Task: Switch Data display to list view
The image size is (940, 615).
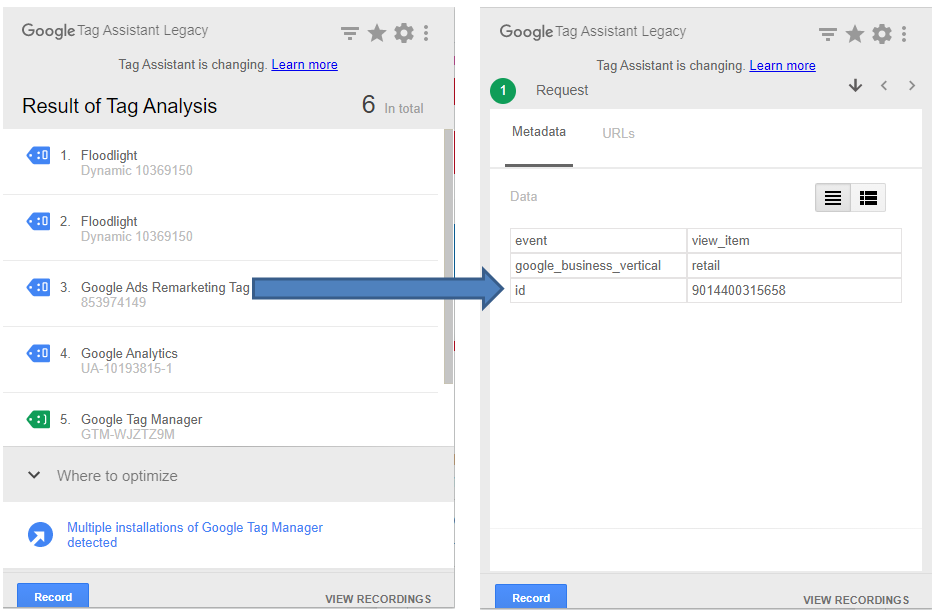Action: pyautogui.click(x=832, y=197)
